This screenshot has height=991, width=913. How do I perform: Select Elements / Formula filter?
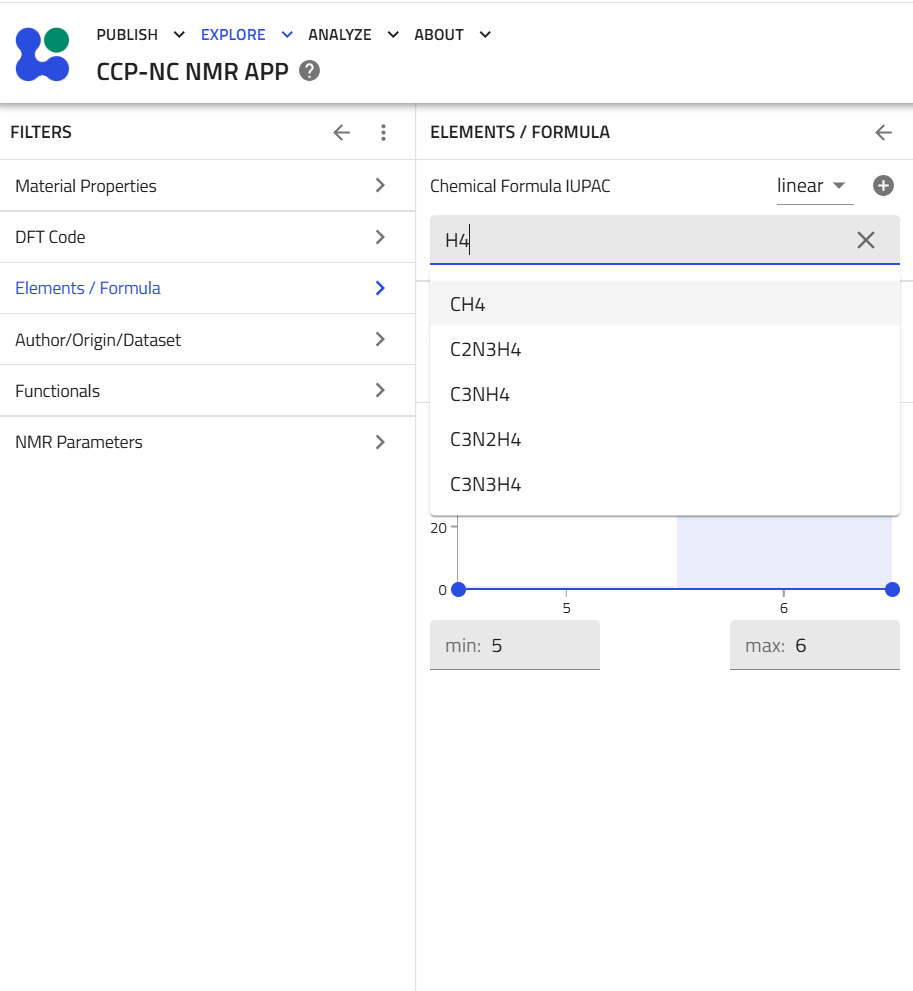pyautogui.click(x=207, y=288)
